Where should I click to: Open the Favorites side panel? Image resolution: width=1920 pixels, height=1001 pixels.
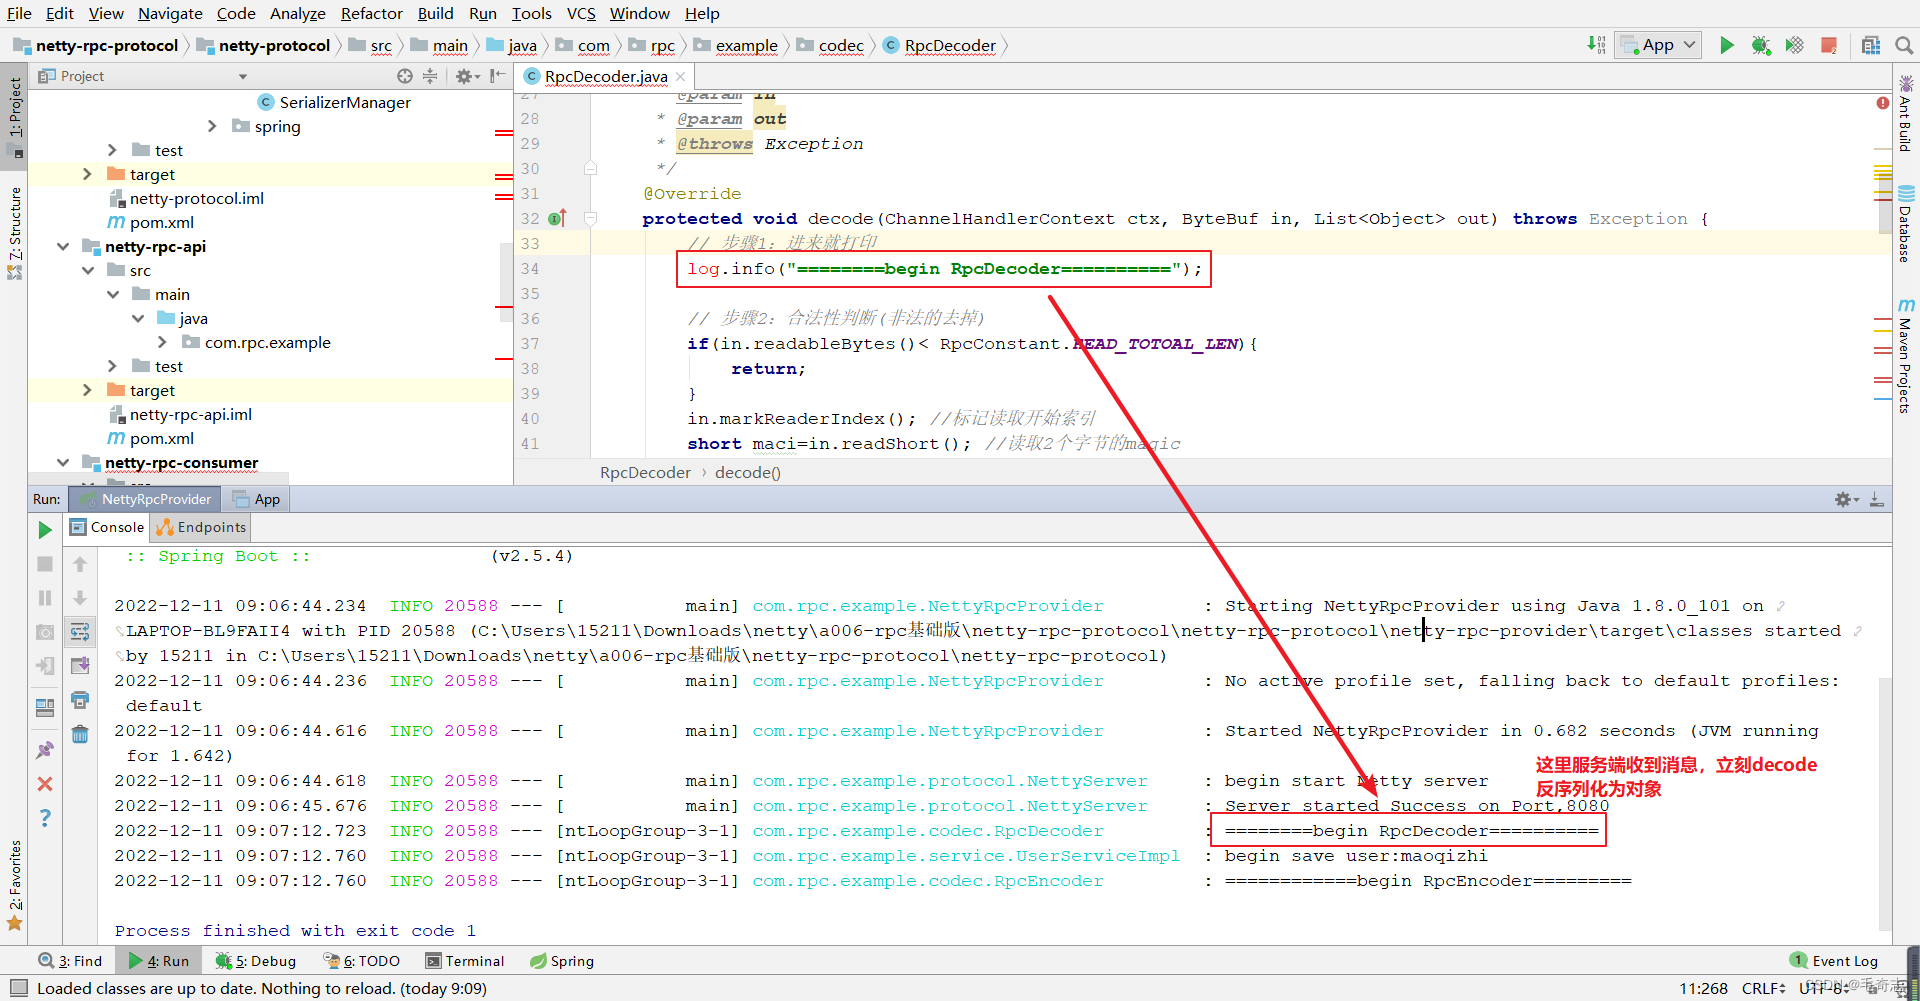point(15,886)
